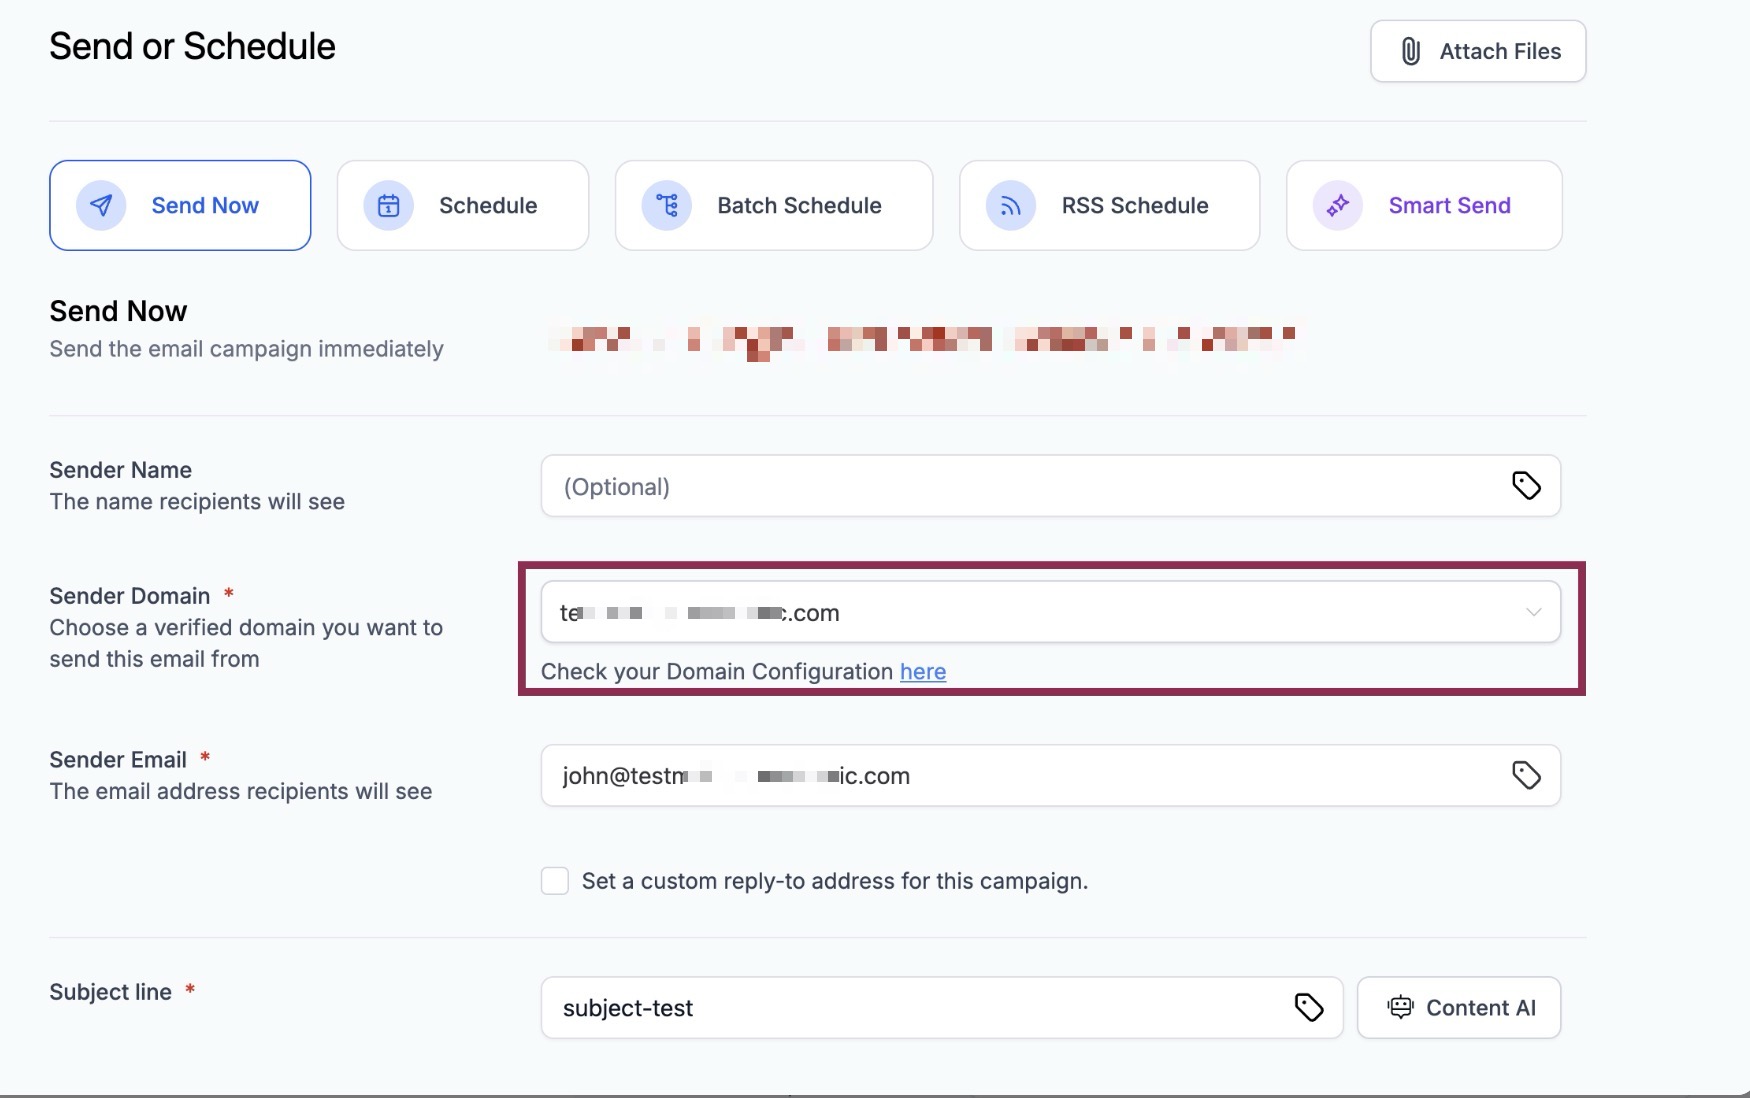Select the Batch Schedule option
This screenshot has width=1750, height=1098.
[799, 206]
